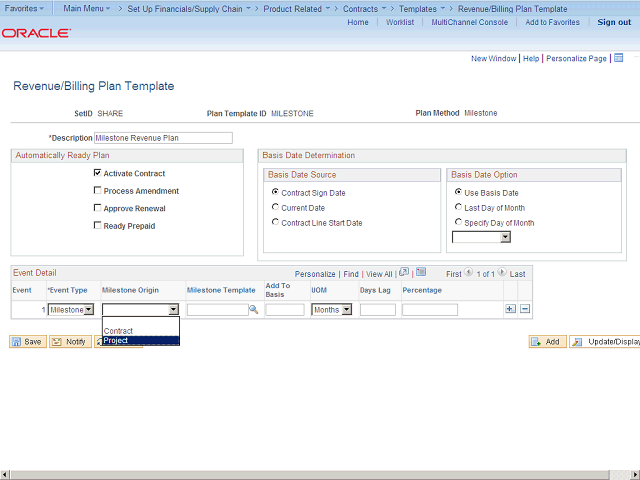640x480 pixels.
Task: Click the Add button
Action: 547,342
